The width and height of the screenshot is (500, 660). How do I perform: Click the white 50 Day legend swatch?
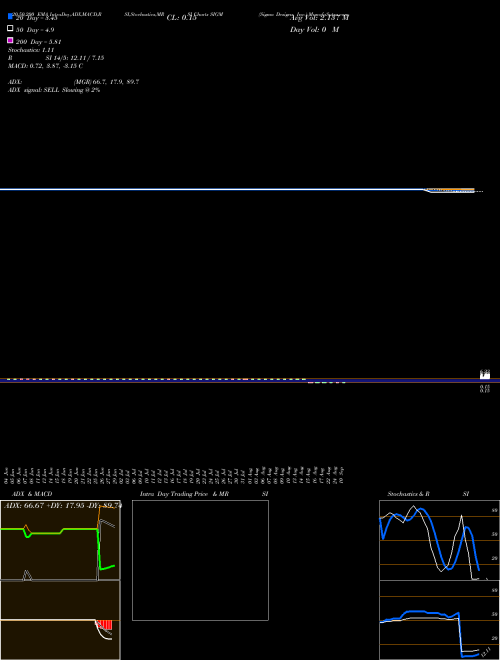[10, 28]
